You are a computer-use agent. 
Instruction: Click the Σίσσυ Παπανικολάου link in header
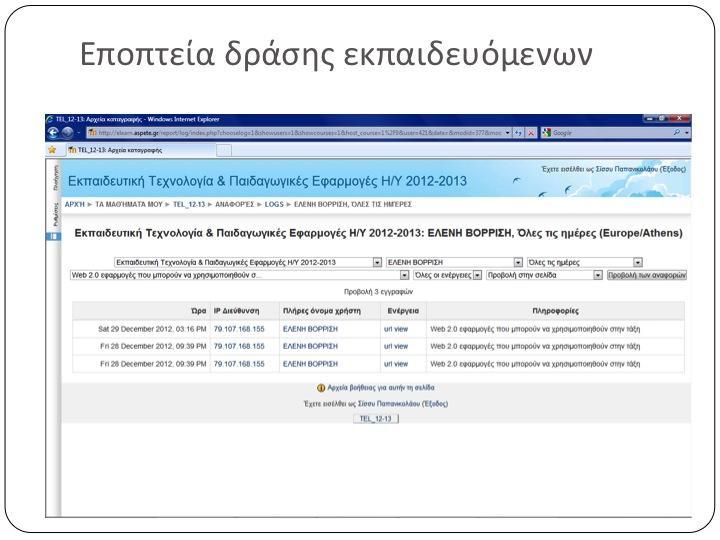[x=626, y=169]
